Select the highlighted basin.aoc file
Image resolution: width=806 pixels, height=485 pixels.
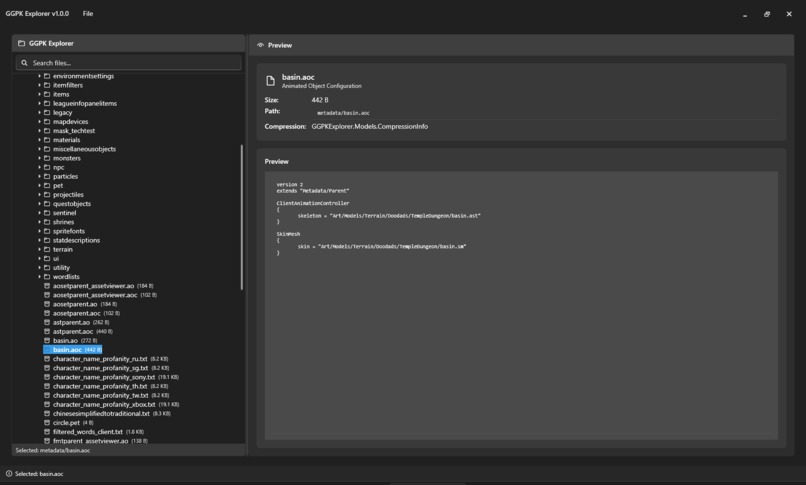tap(72, 349)
